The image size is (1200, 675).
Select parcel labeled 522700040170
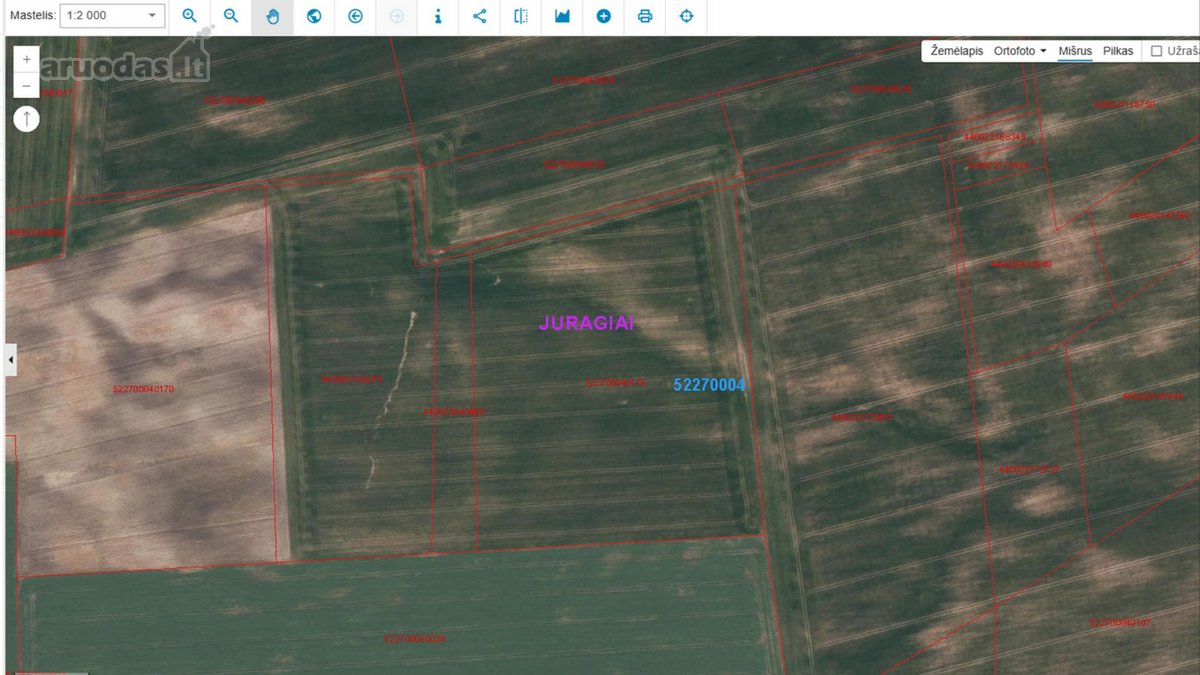[143, 389]
